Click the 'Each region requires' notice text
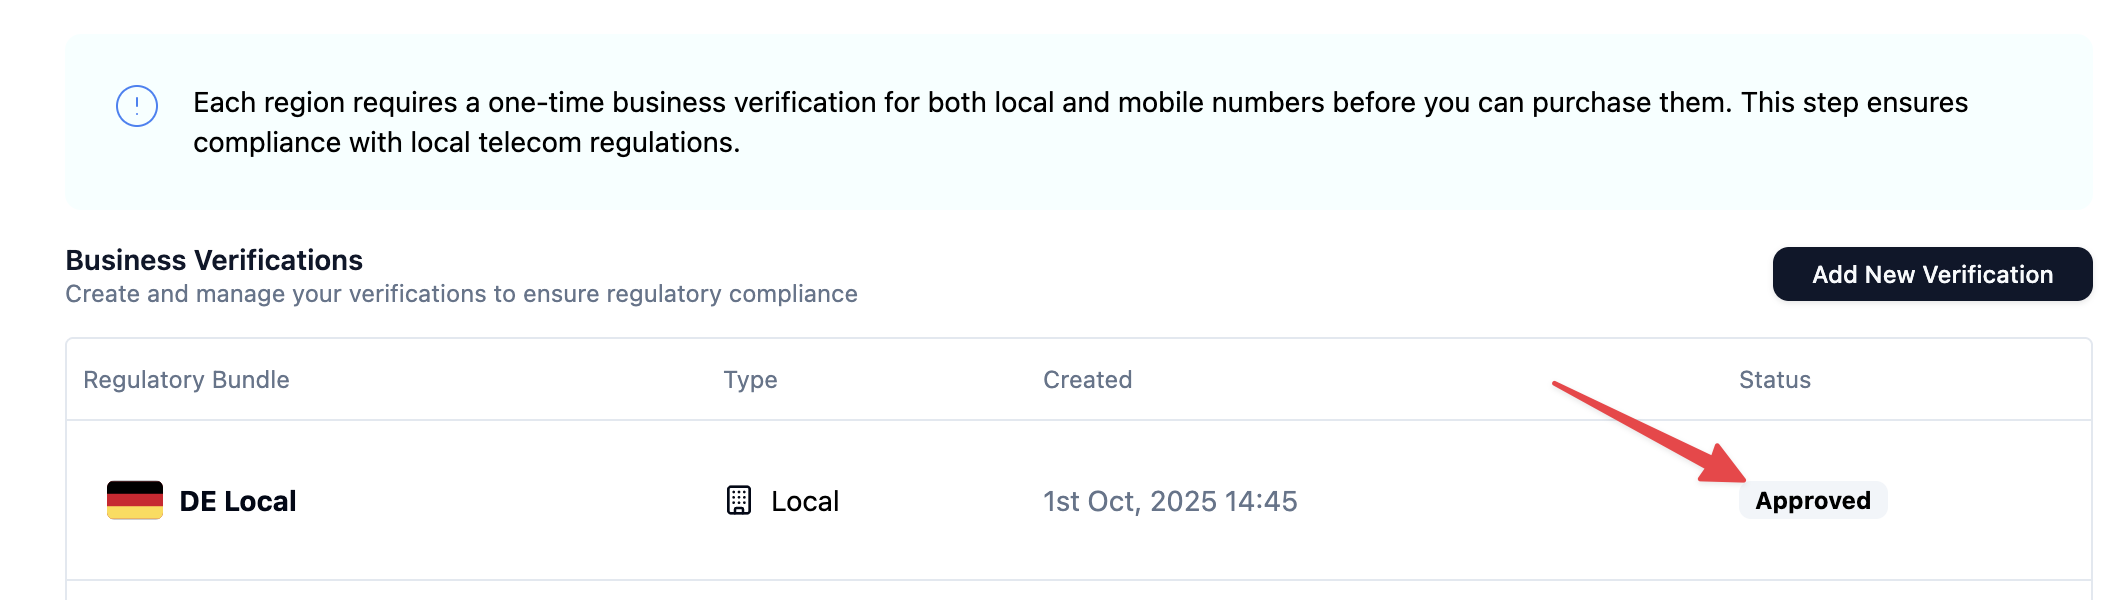2126x600 pixels. 1080,103
